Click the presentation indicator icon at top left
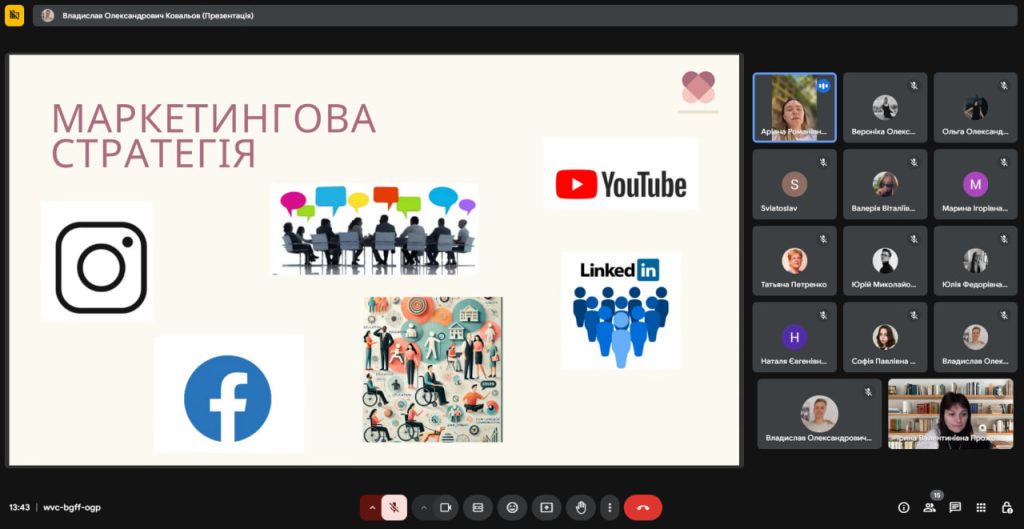This screenshot has height=529, width=1024. click(14, 16)
